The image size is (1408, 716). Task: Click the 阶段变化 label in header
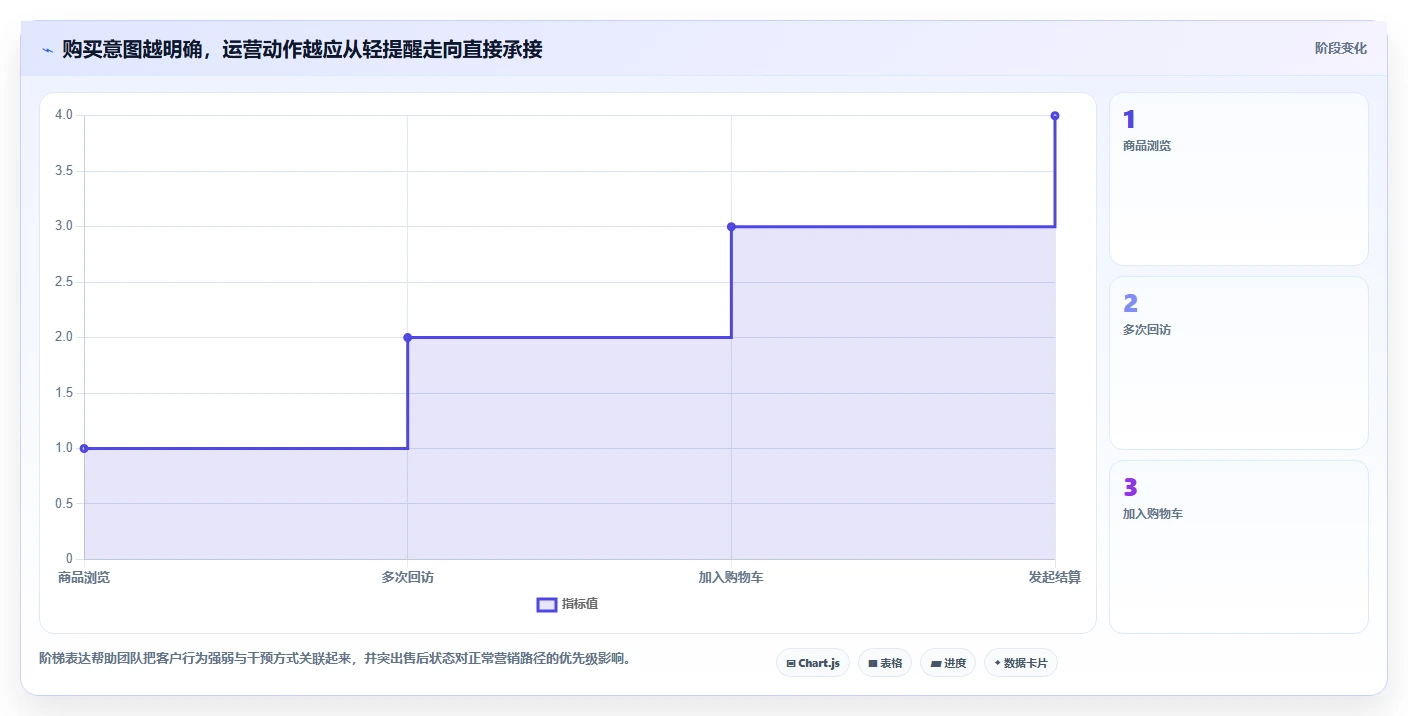coord(1341,48)
